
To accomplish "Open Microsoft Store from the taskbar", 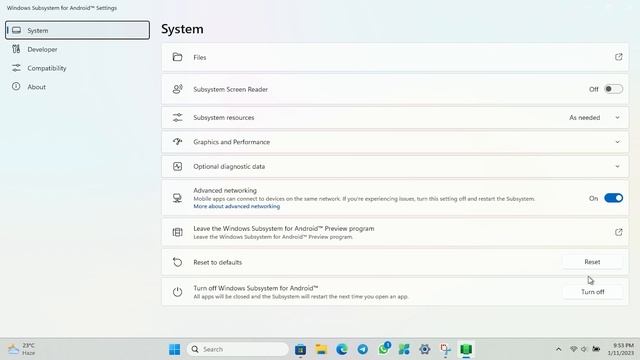I will click(300, 349).
